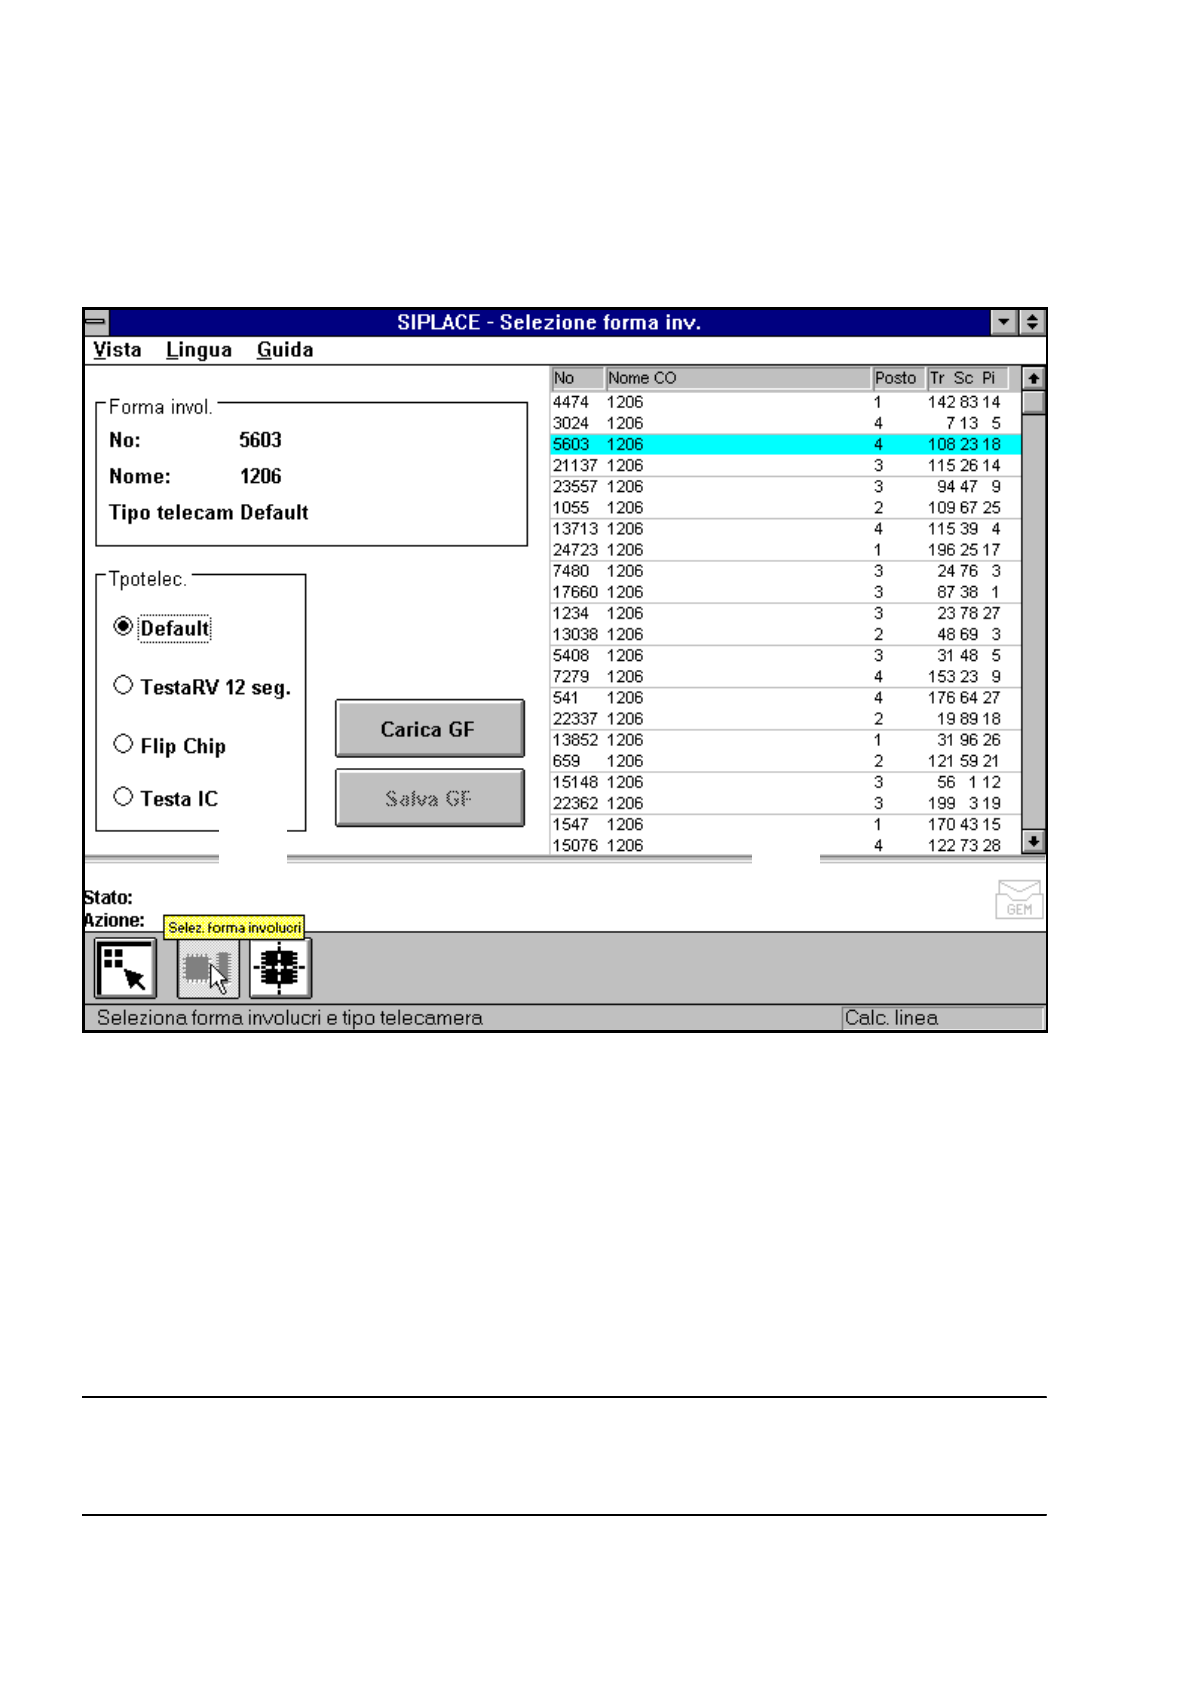Click the cursor selection icon in bottom toolbar
This screenshot has height=1684, width=1188.
tap(125, 968)
